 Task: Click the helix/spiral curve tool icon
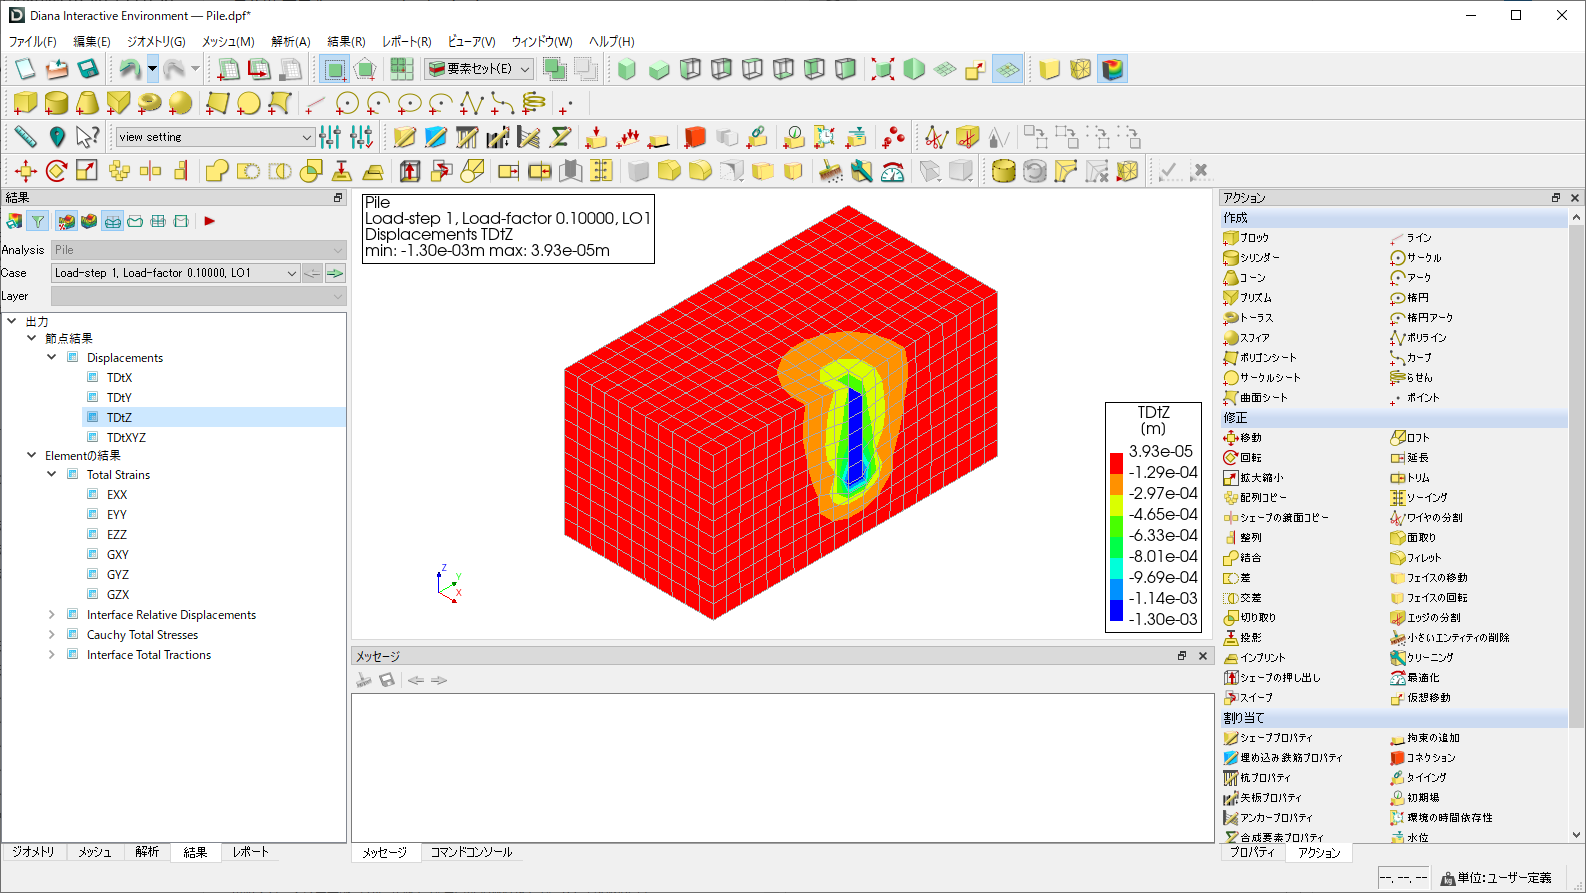(x=534, y=103)
